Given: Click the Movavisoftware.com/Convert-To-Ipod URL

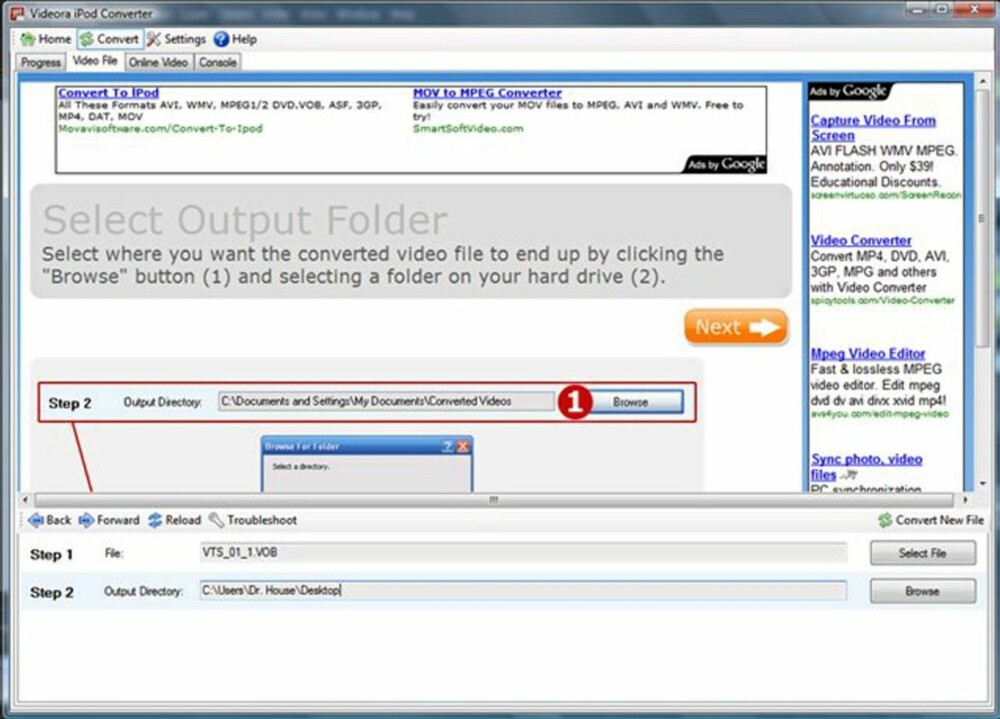Looking at the screenshot, I should 160,128.
